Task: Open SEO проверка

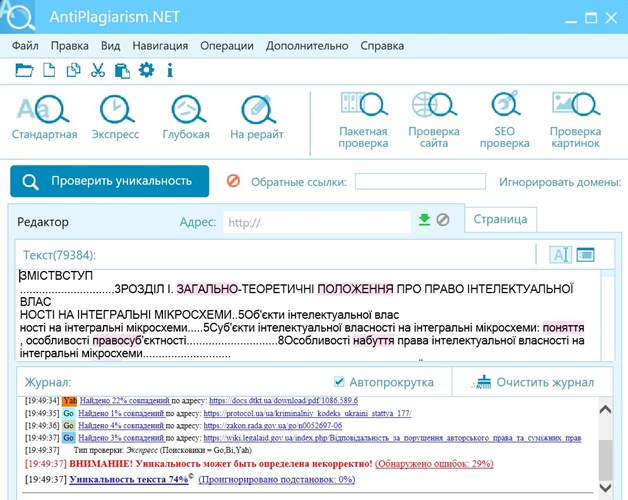Action: coord(505,120)
